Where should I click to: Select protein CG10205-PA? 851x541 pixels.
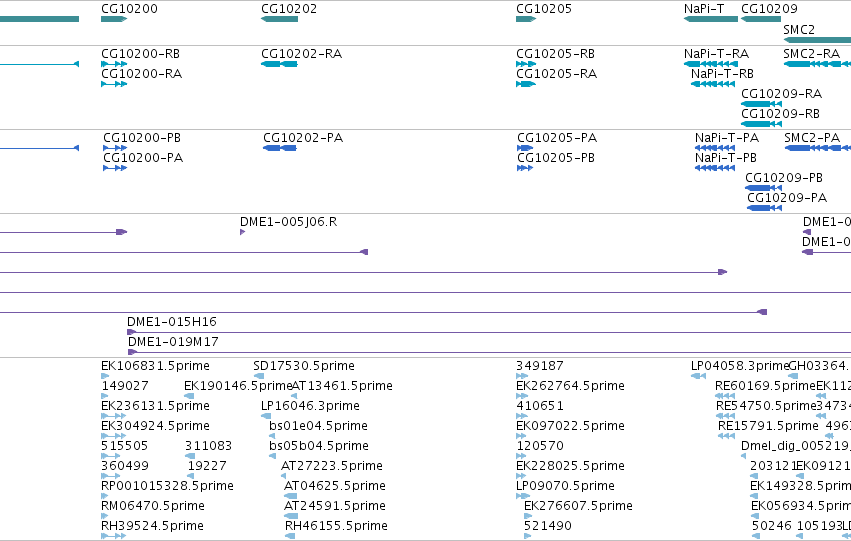[525, 148]
